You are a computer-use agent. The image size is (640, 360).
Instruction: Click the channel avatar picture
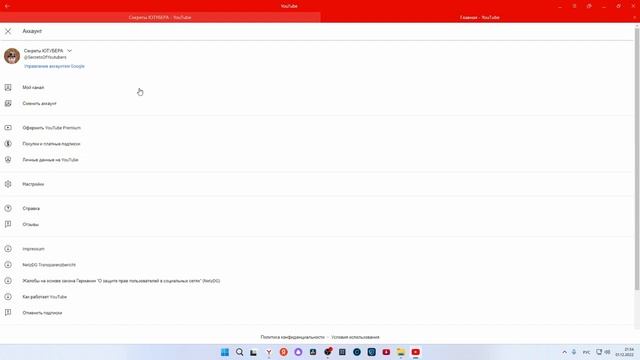pos(12,56)
